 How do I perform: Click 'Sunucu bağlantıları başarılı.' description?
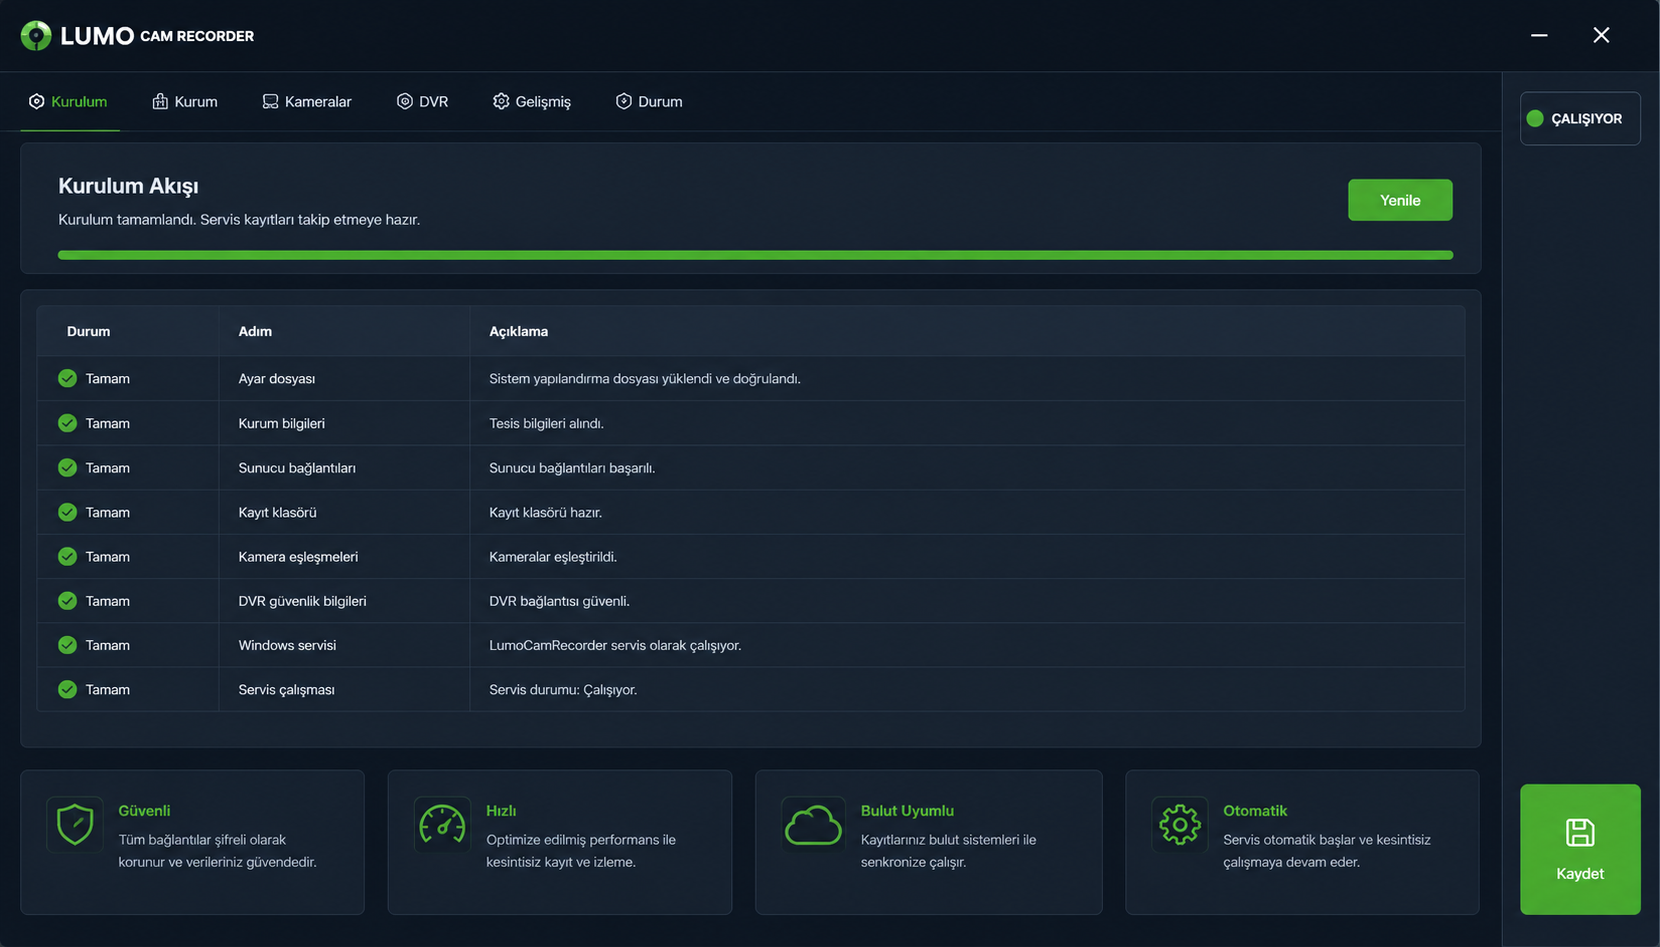coord(572,467)
